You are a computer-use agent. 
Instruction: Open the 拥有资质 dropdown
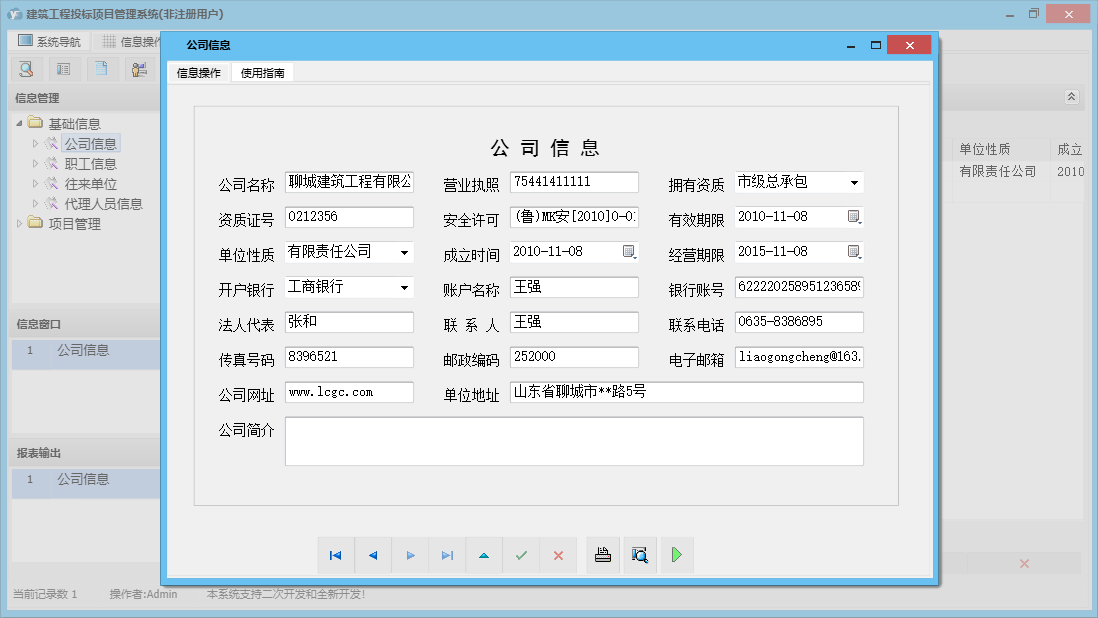(x=854, y=183)
